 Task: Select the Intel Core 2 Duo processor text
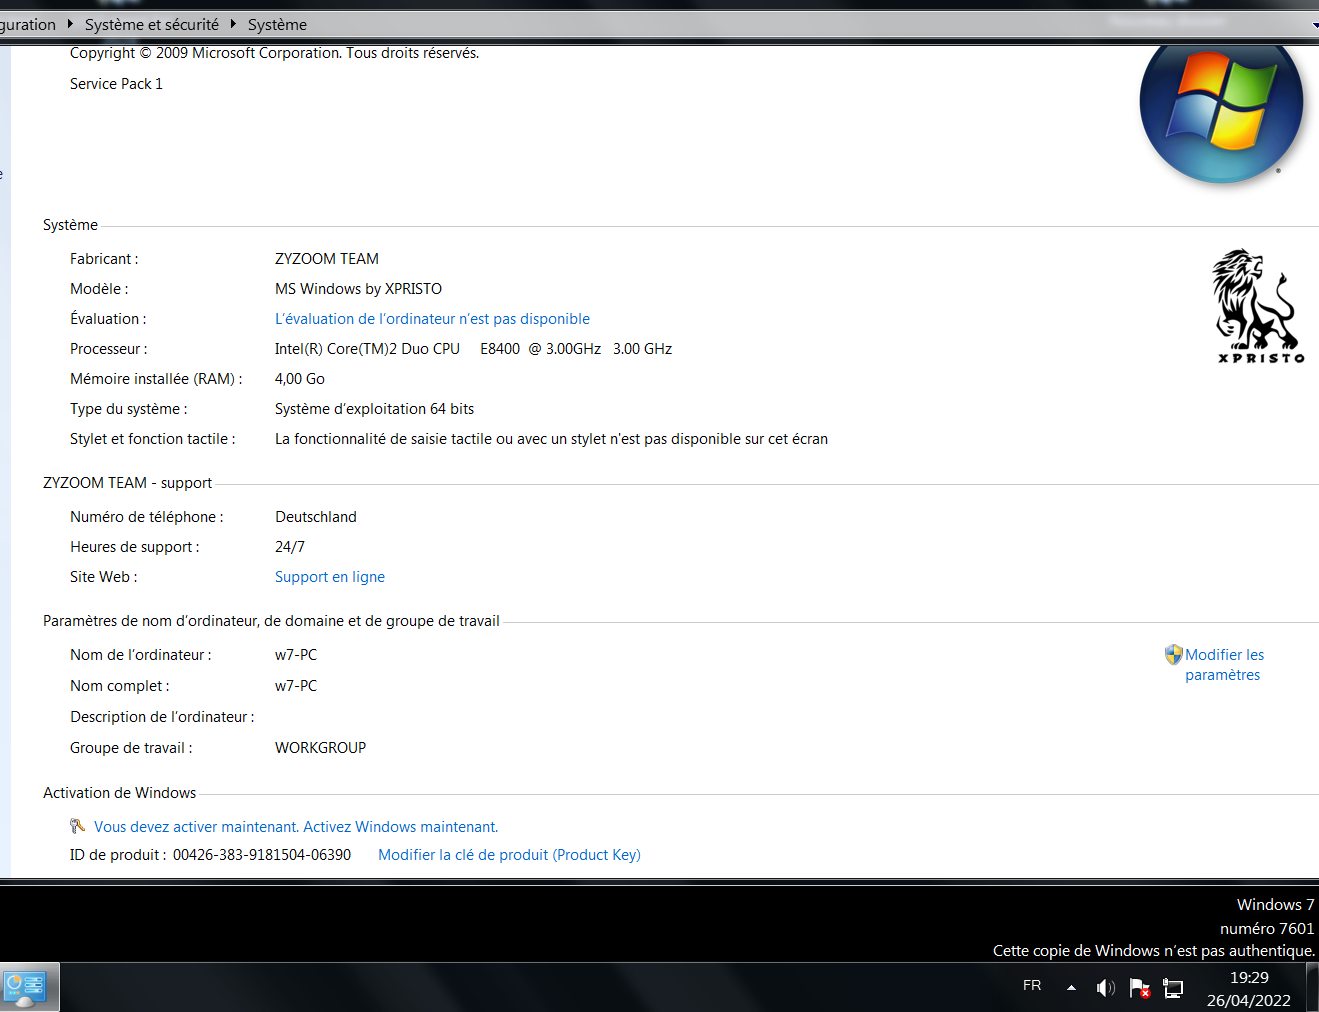473,349
